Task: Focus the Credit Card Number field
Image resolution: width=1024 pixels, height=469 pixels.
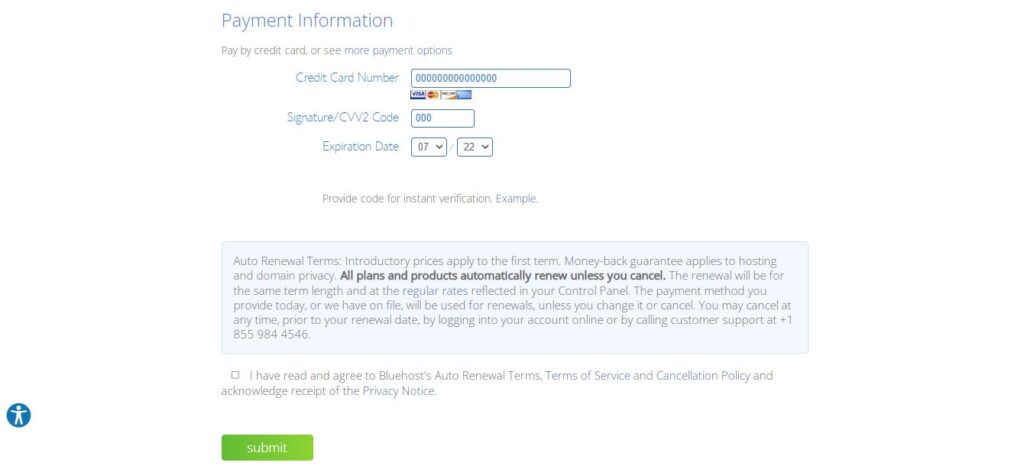Action: tap(490, 78)
